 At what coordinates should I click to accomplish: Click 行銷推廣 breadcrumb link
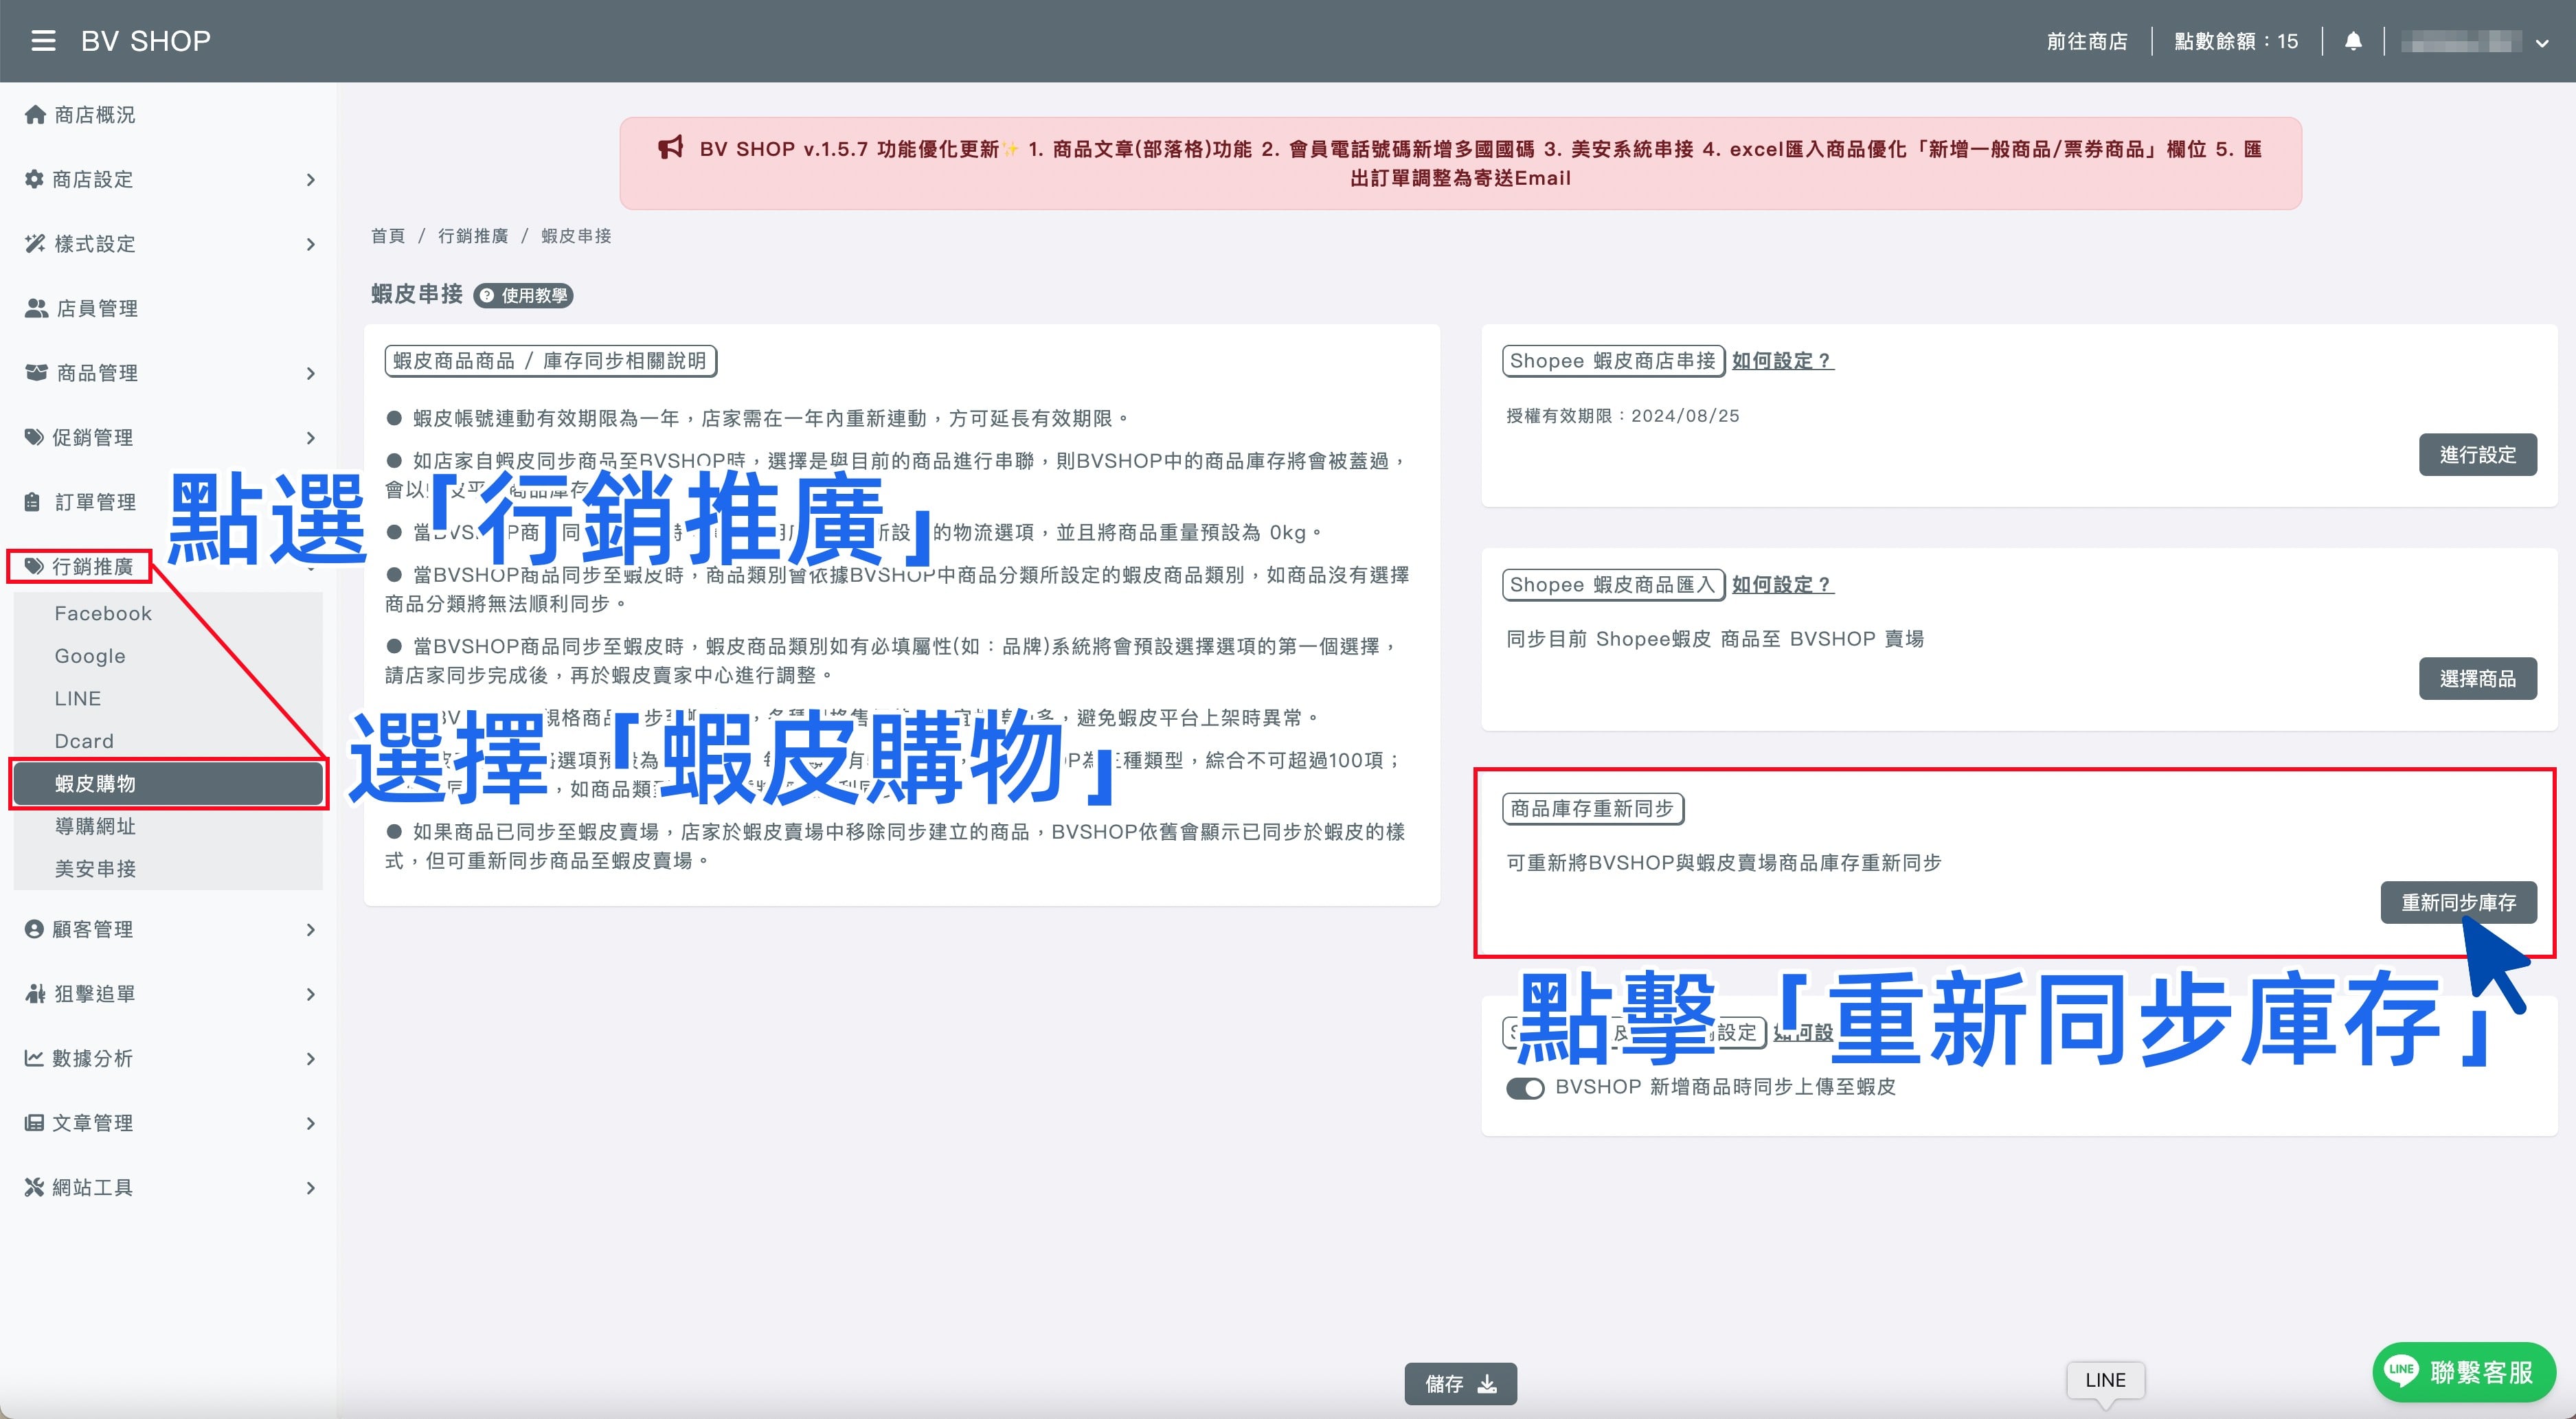473,236
